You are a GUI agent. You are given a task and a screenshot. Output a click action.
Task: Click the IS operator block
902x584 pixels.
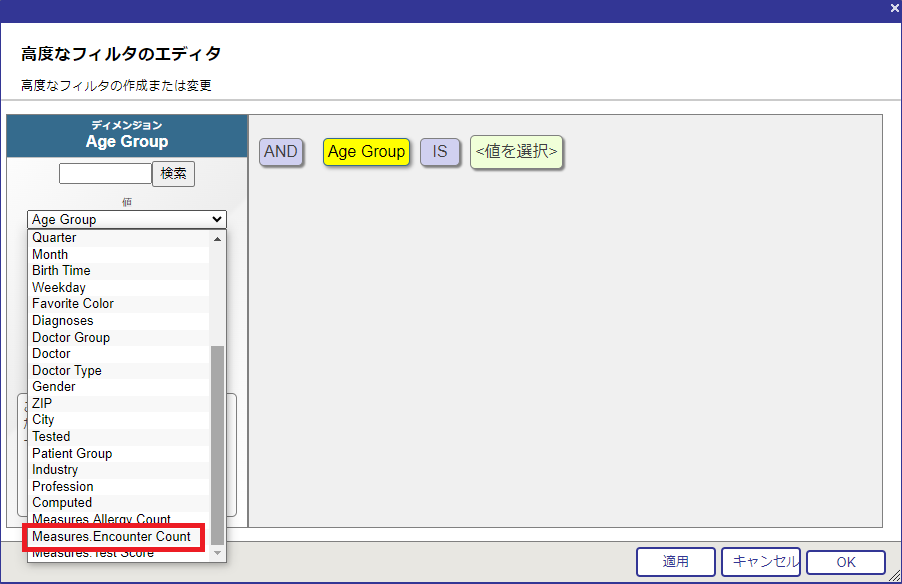tap(440, 152)
